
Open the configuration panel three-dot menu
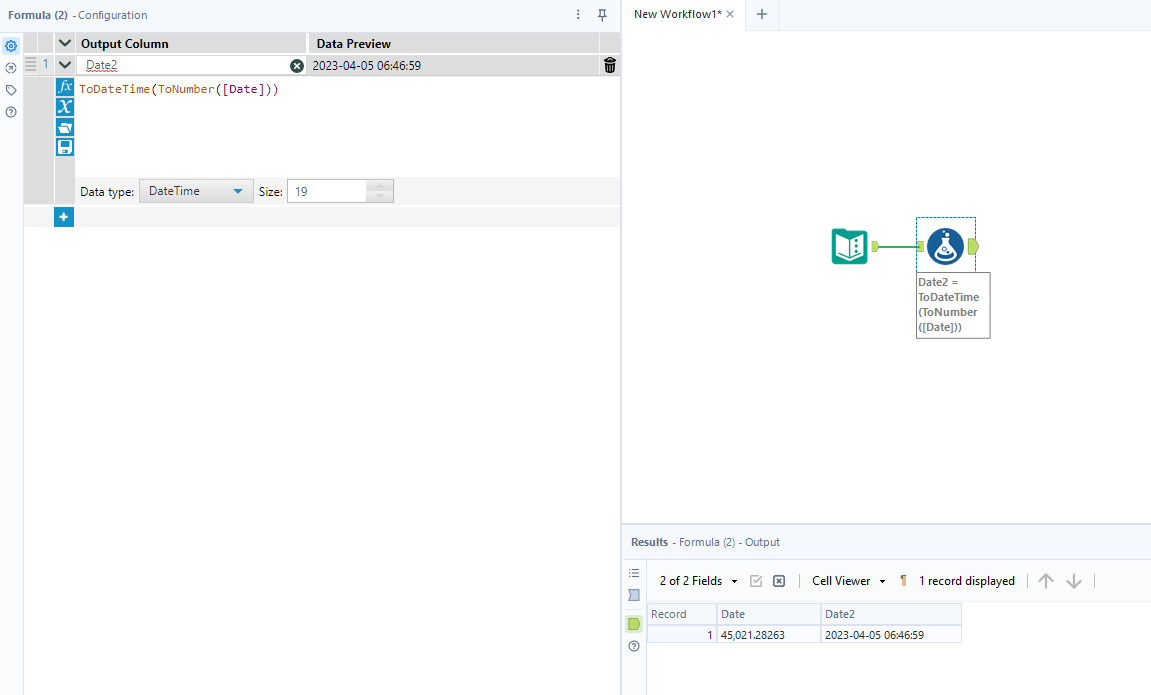coord(578,15)
